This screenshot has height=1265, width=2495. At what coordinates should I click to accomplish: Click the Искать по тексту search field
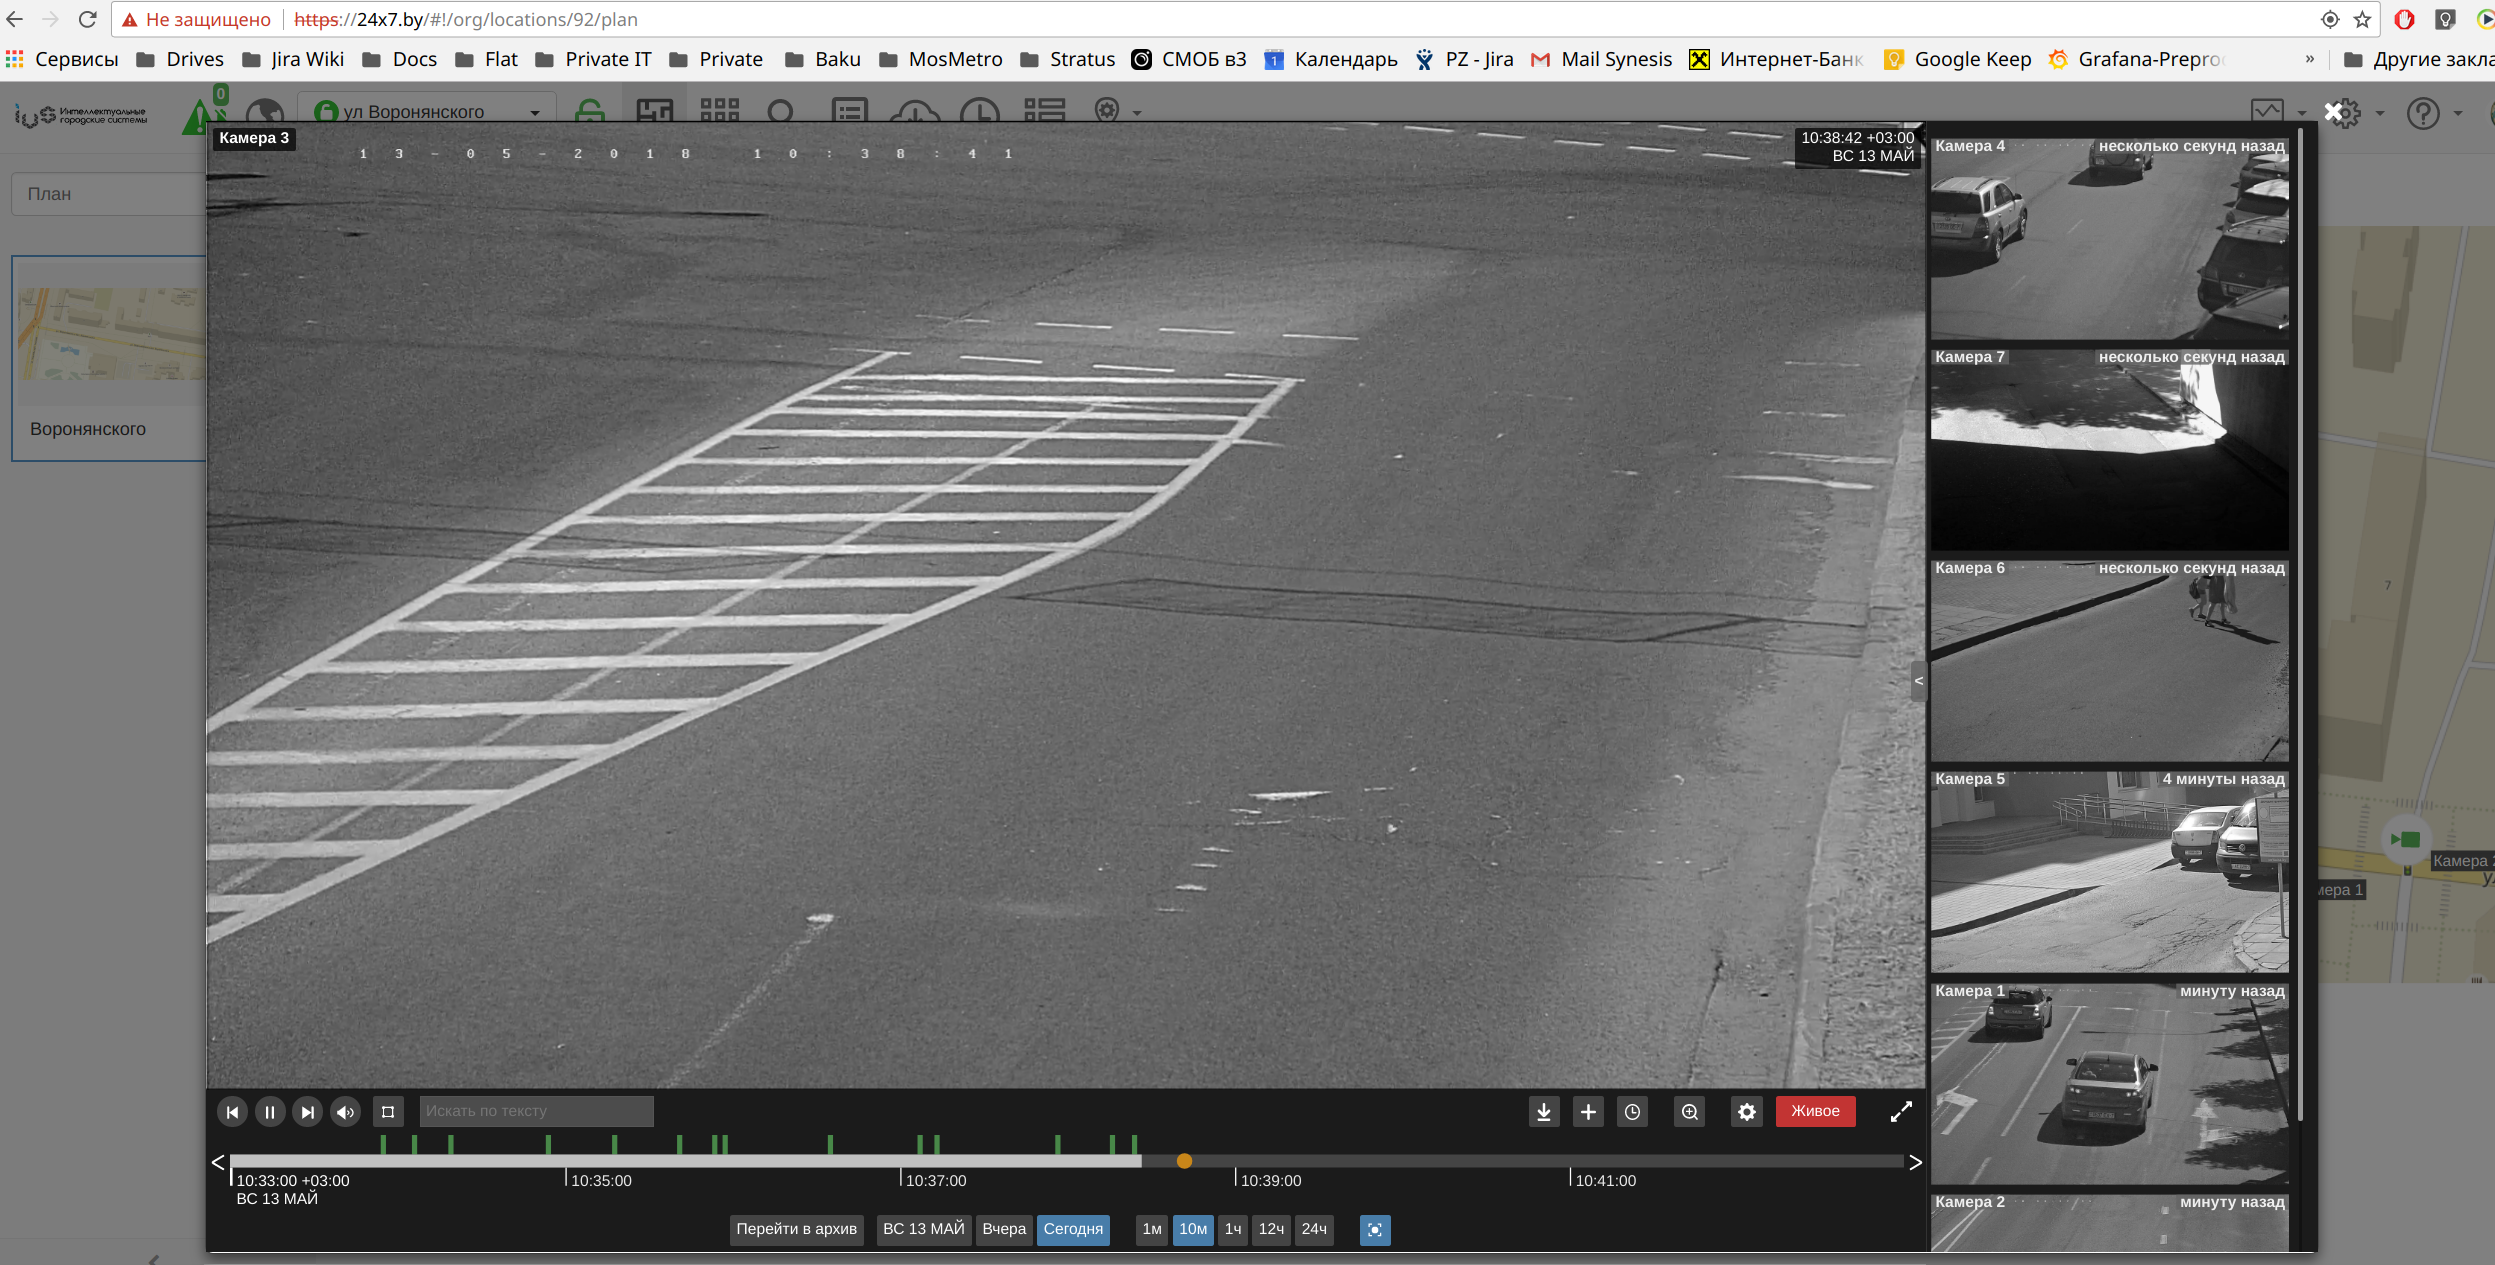(x=536, y=1111)
